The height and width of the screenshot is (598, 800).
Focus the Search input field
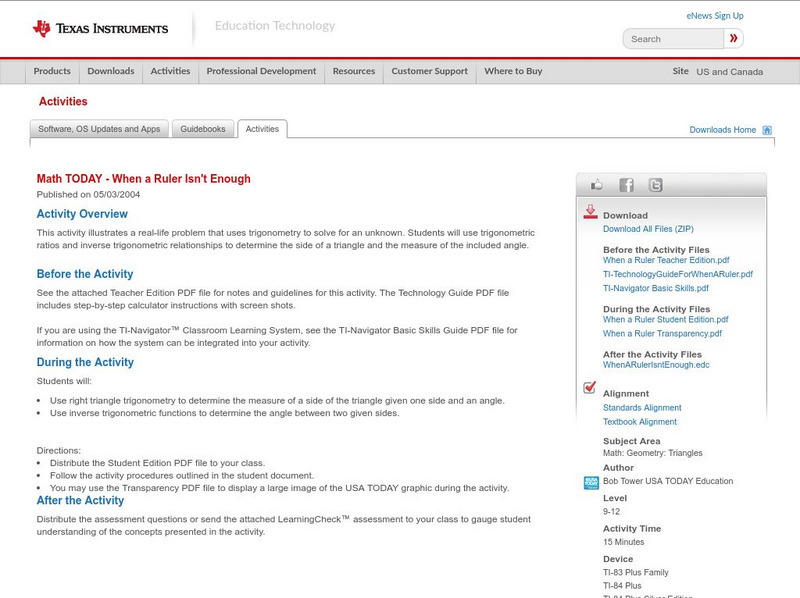pos(673,39)
